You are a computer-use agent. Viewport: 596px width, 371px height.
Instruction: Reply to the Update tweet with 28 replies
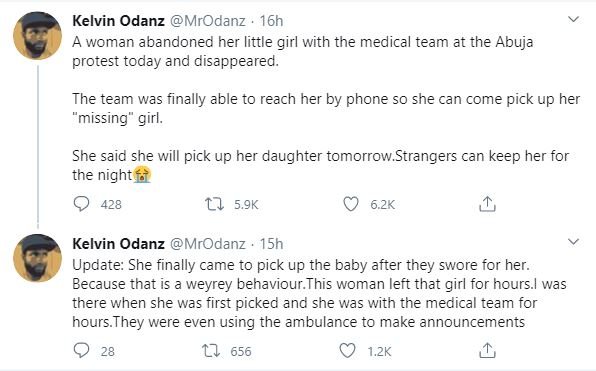point(81,350)
